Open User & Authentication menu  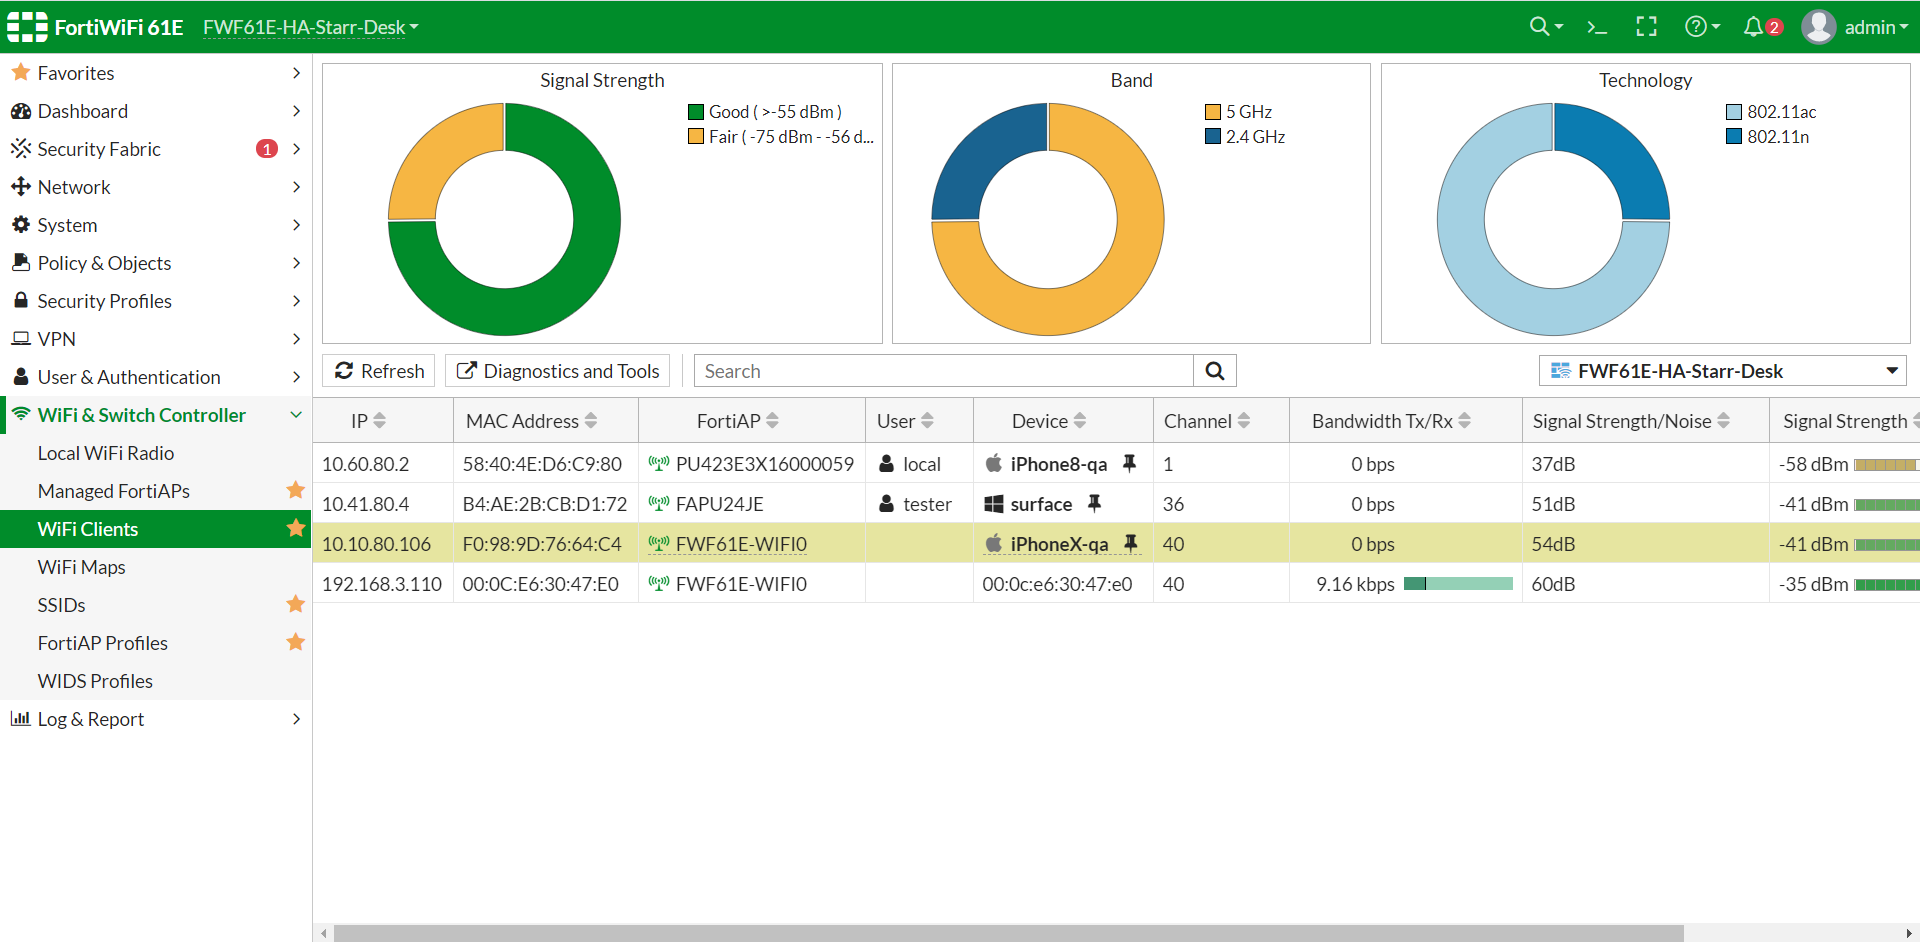click(156, 377)
